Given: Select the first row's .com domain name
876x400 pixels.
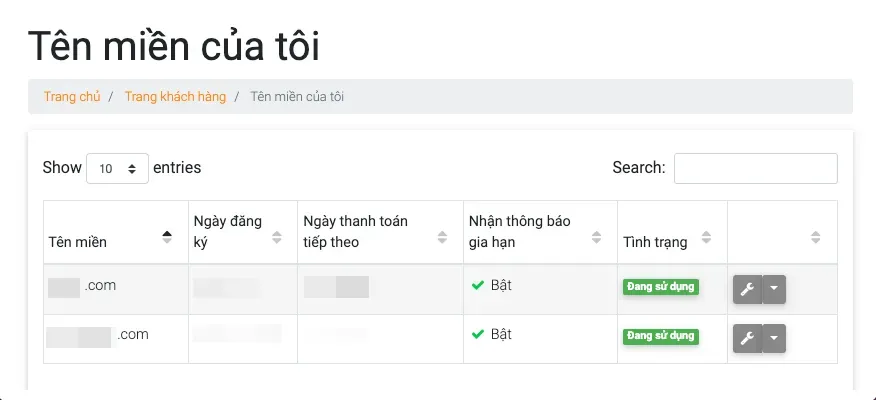Looking at the screenshot, I should point(82,286).
